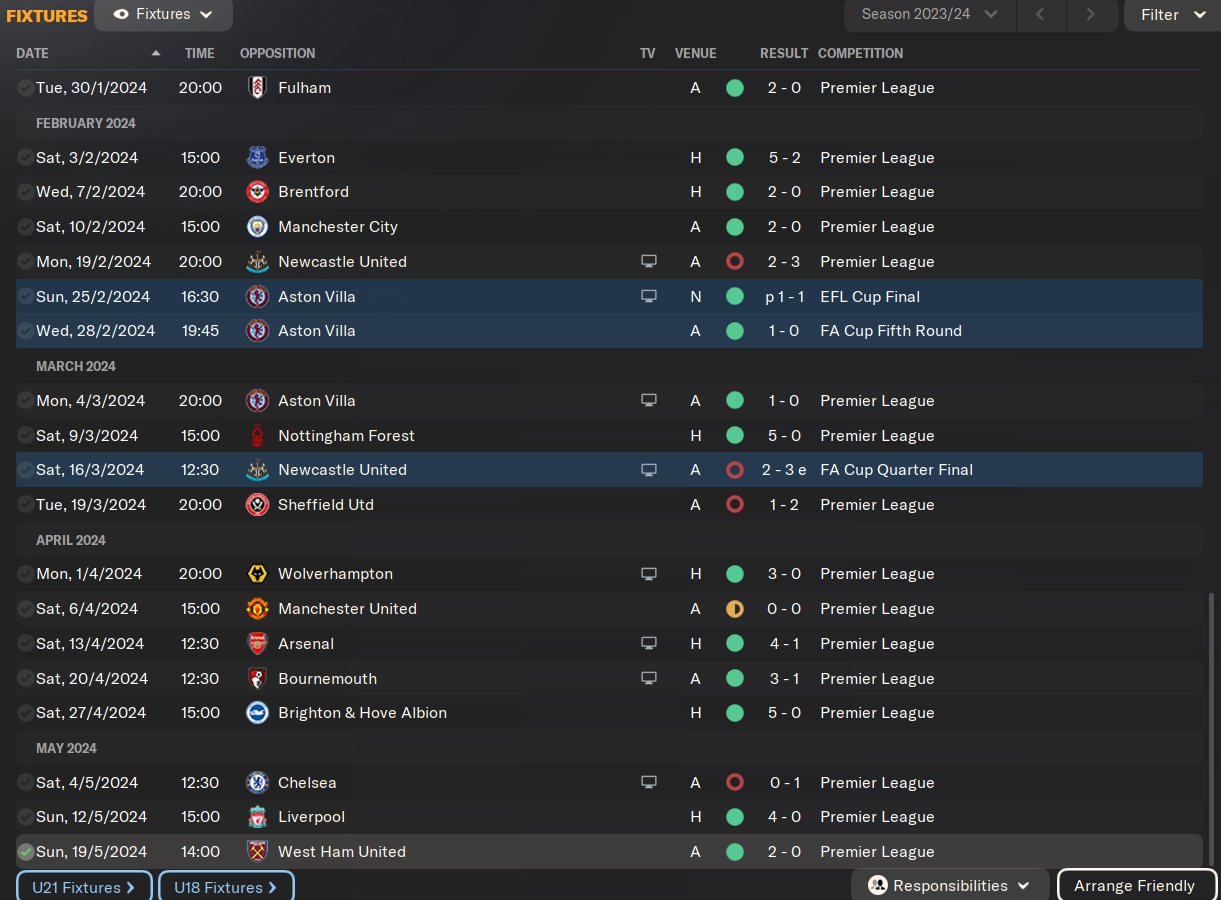Click the Nottingham Forest club badge
This screenshot has height=900, width=1221.
pos(257,436)
